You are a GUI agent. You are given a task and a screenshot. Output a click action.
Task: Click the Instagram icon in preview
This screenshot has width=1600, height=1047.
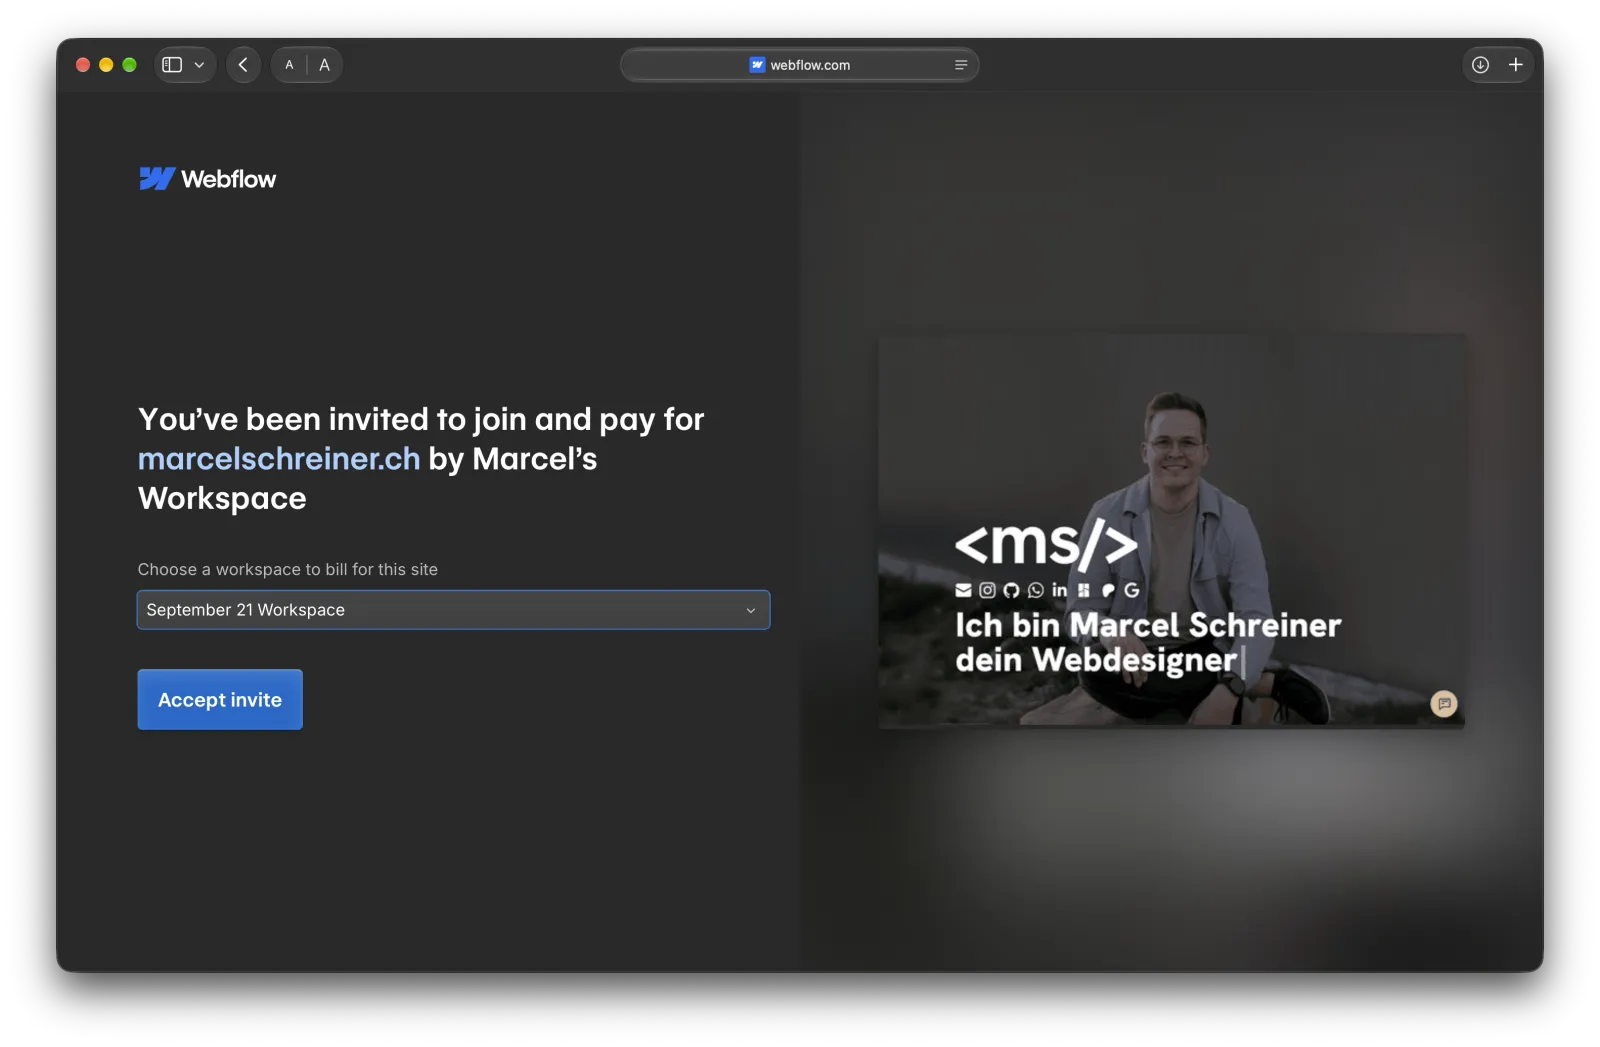[987, 590]
